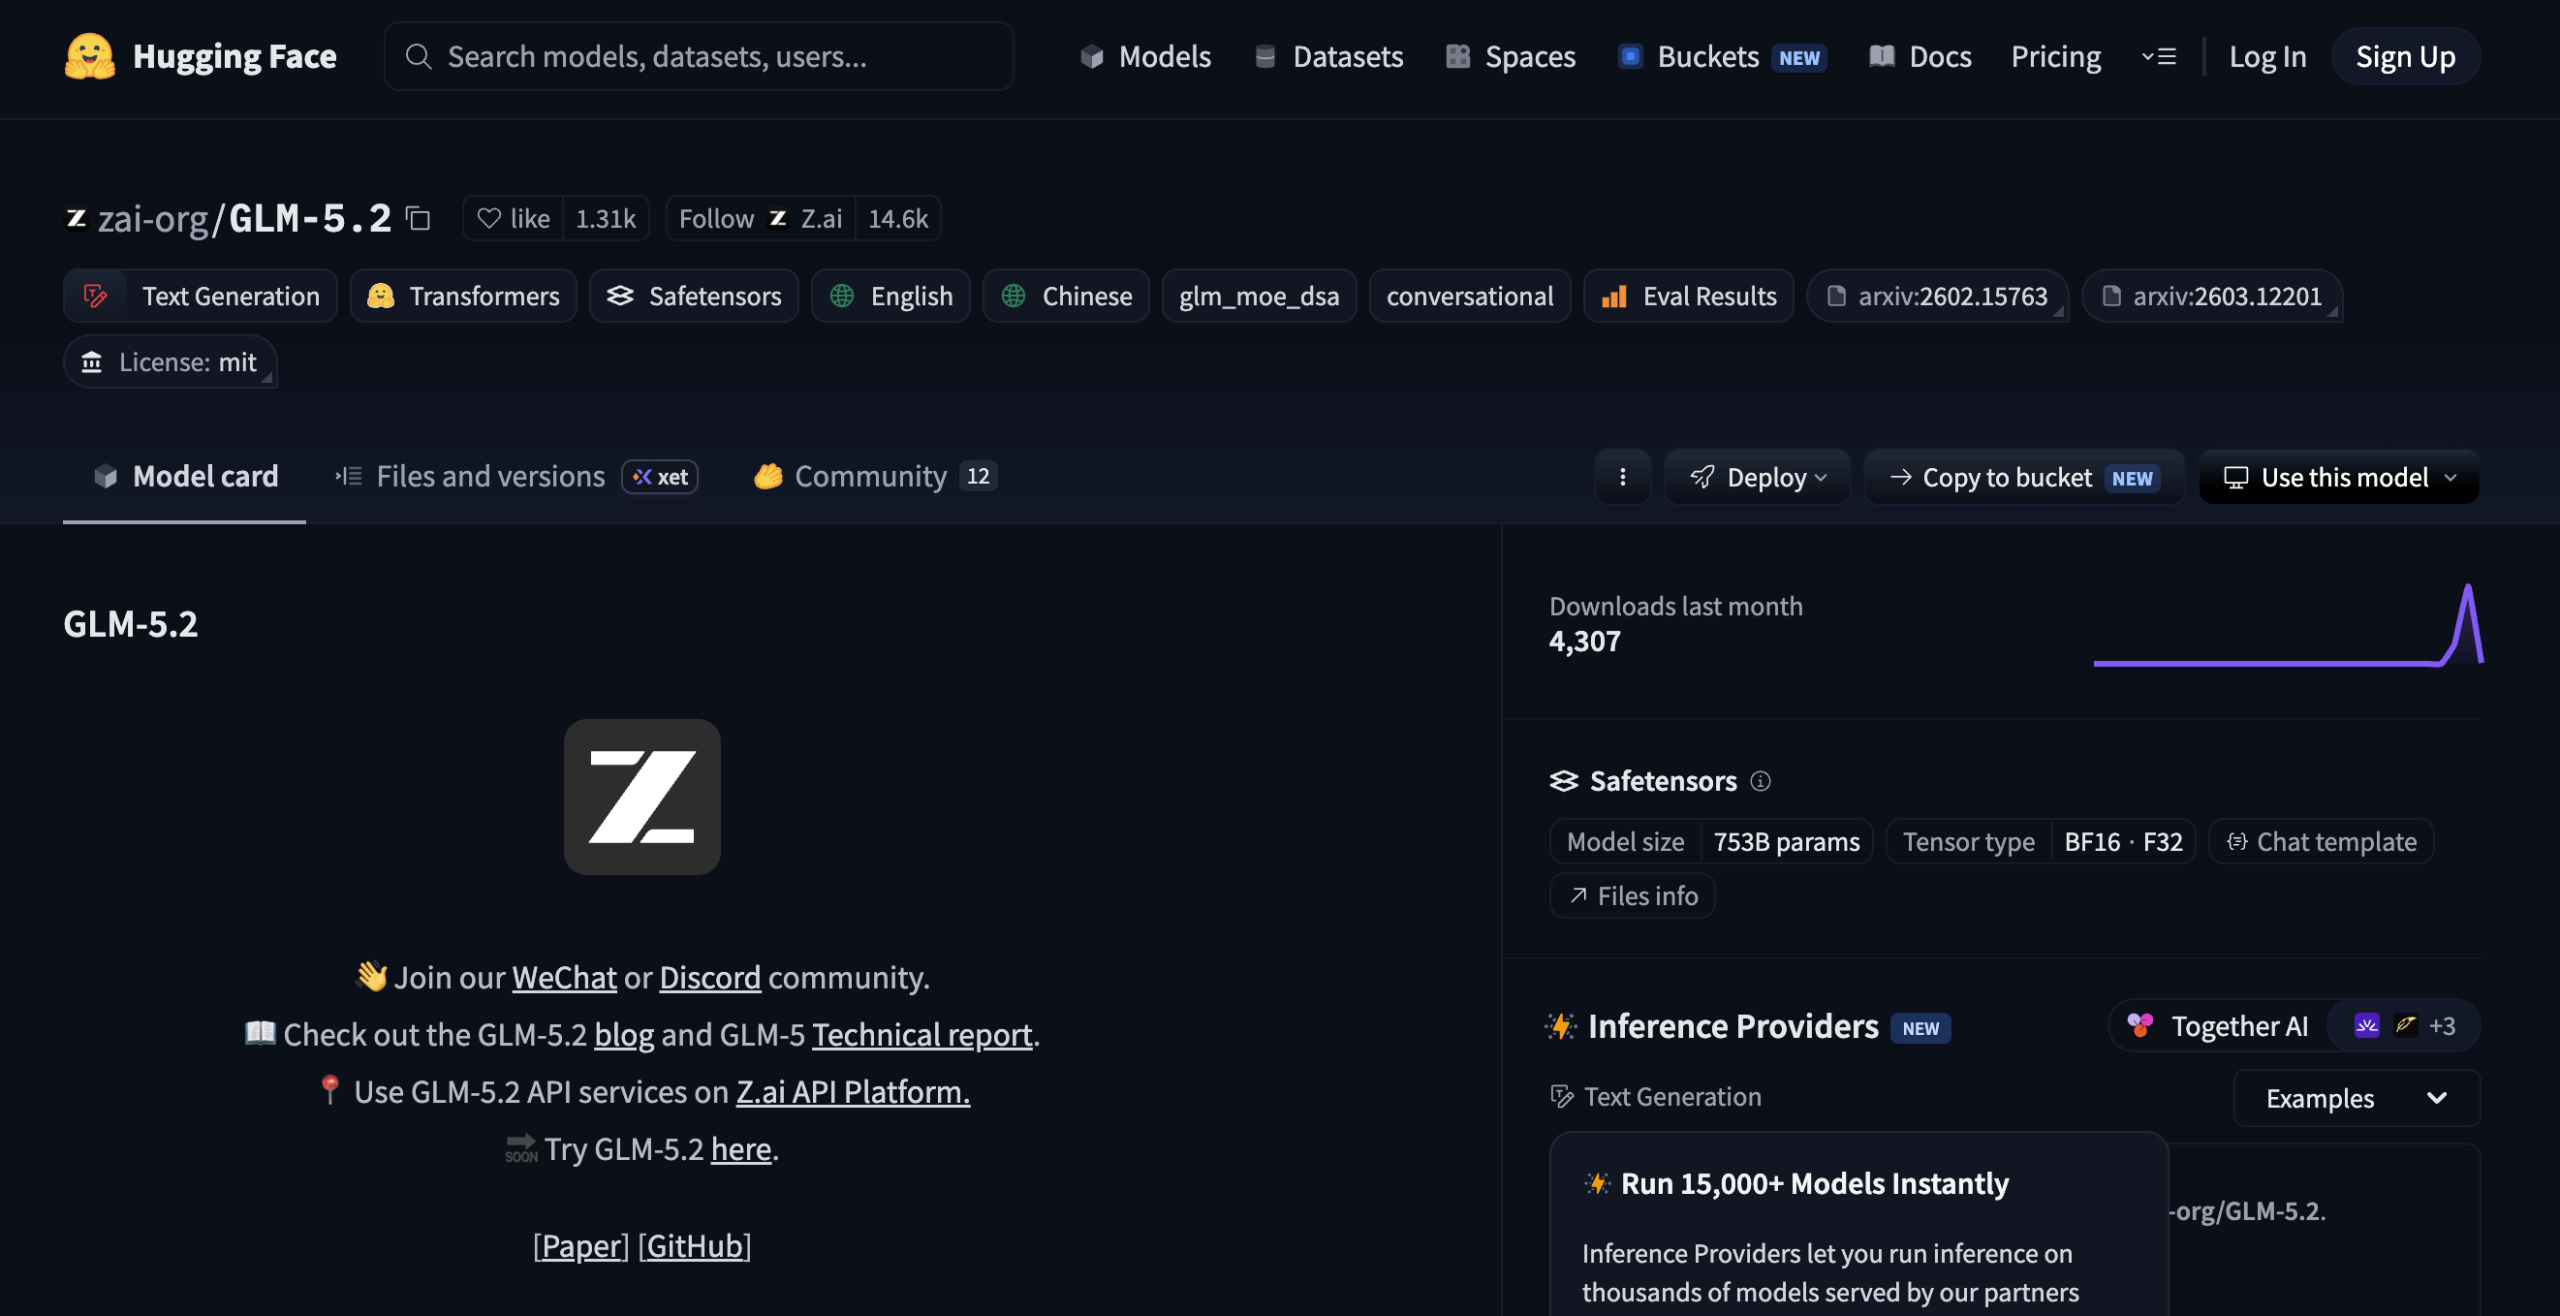Screen dimensions: 2560x1316
Task: Click the 14.6k followers count
Action: pyautogui.click(x=898, y=218)
